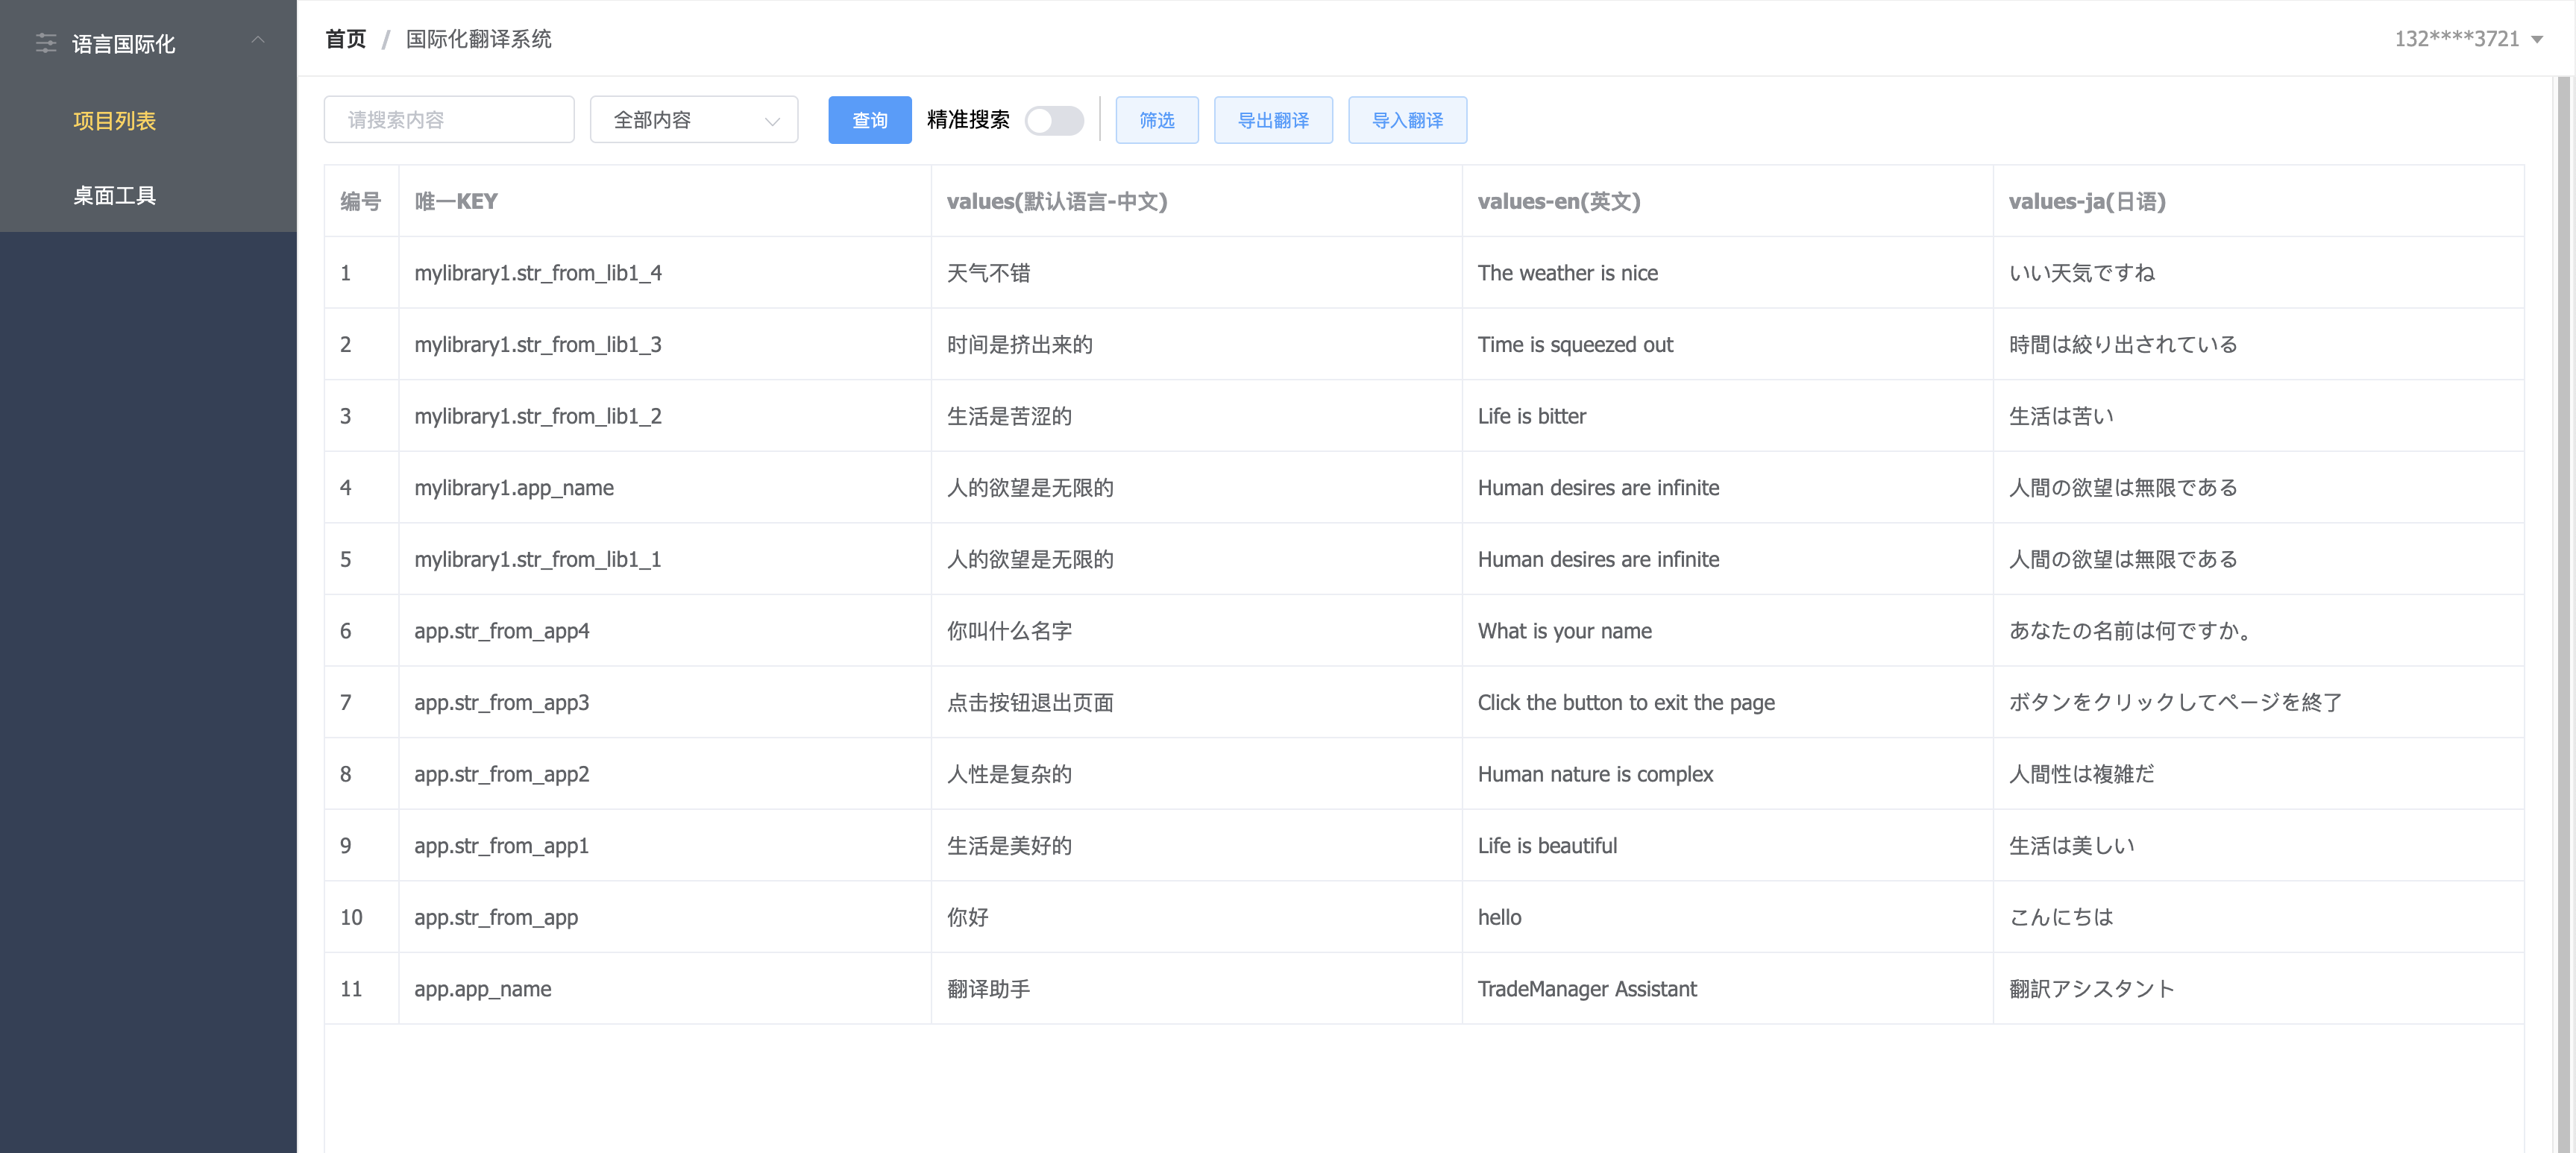
Task: Click the 'TradeManager Assistant' English cell
Action: pos(1587,989)
